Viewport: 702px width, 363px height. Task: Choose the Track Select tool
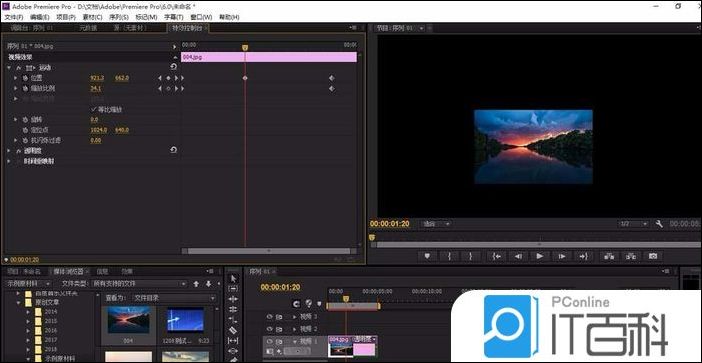(x=233, y=289)
